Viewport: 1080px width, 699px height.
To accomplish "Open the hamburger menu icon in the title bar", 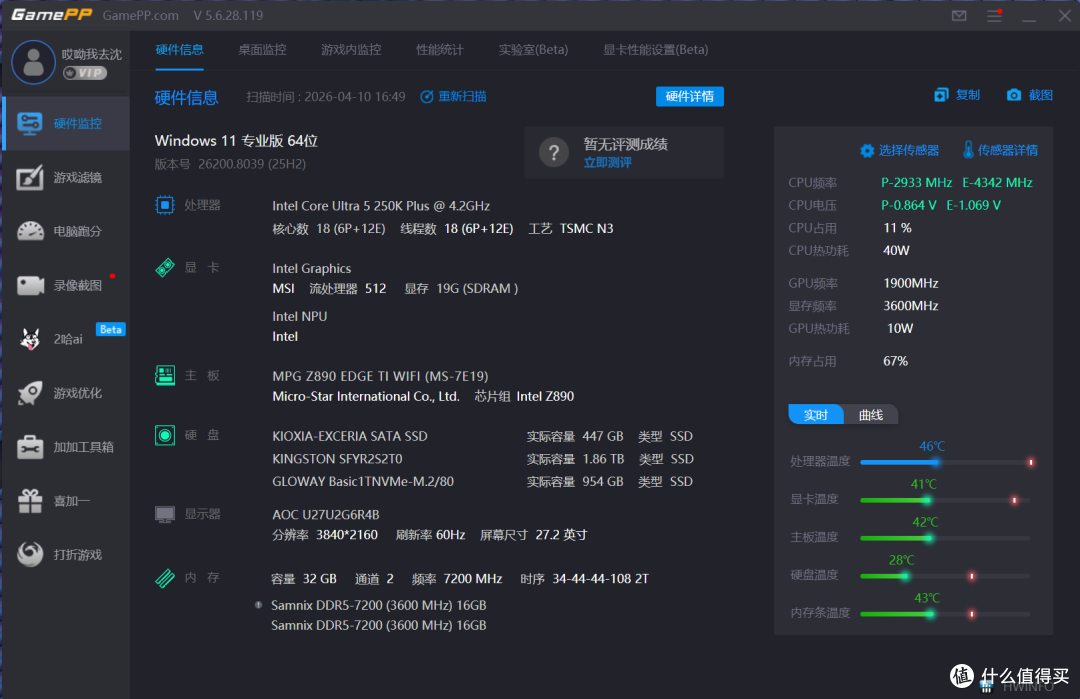I will [995, 16].
